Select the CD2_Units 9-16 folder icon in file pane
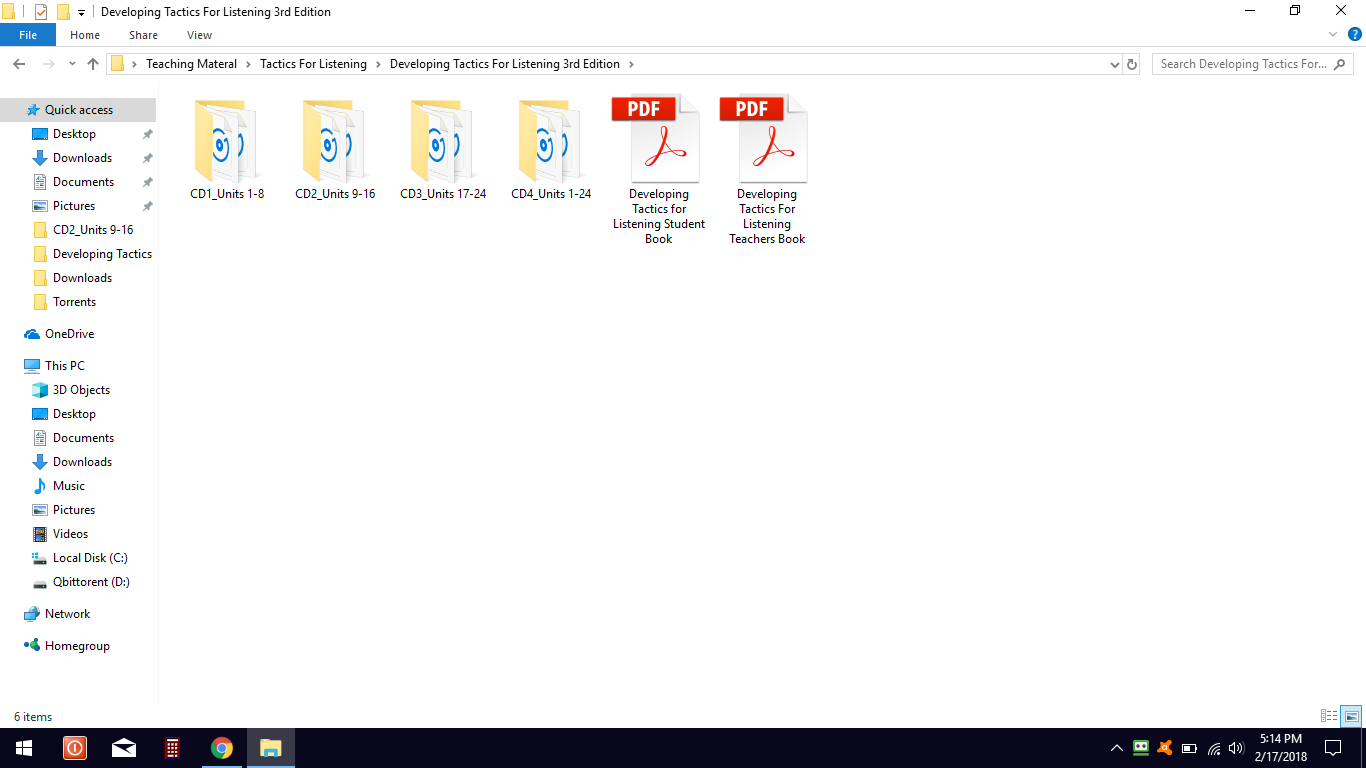The image size is (1366, 768). [334, 140]
